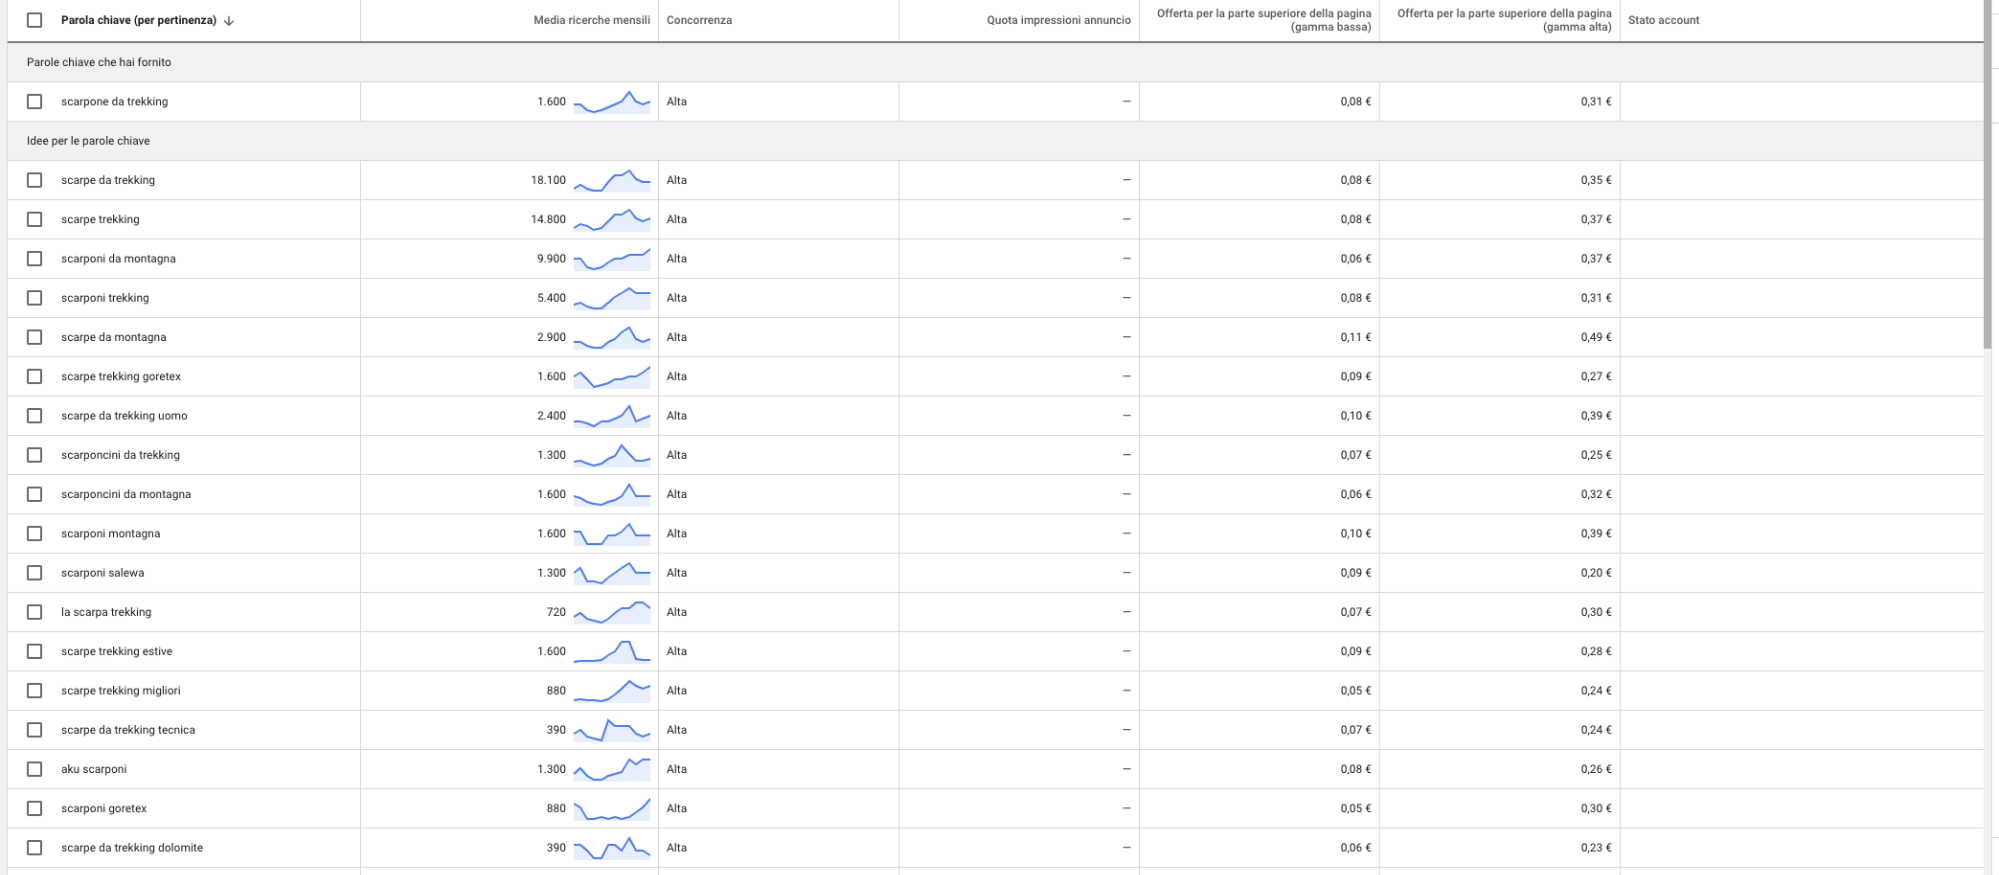This screenshot has width=1999, height=875.
Task: Check the box for 'scarpone da trekking'
Action: click(x=35, y=102)
